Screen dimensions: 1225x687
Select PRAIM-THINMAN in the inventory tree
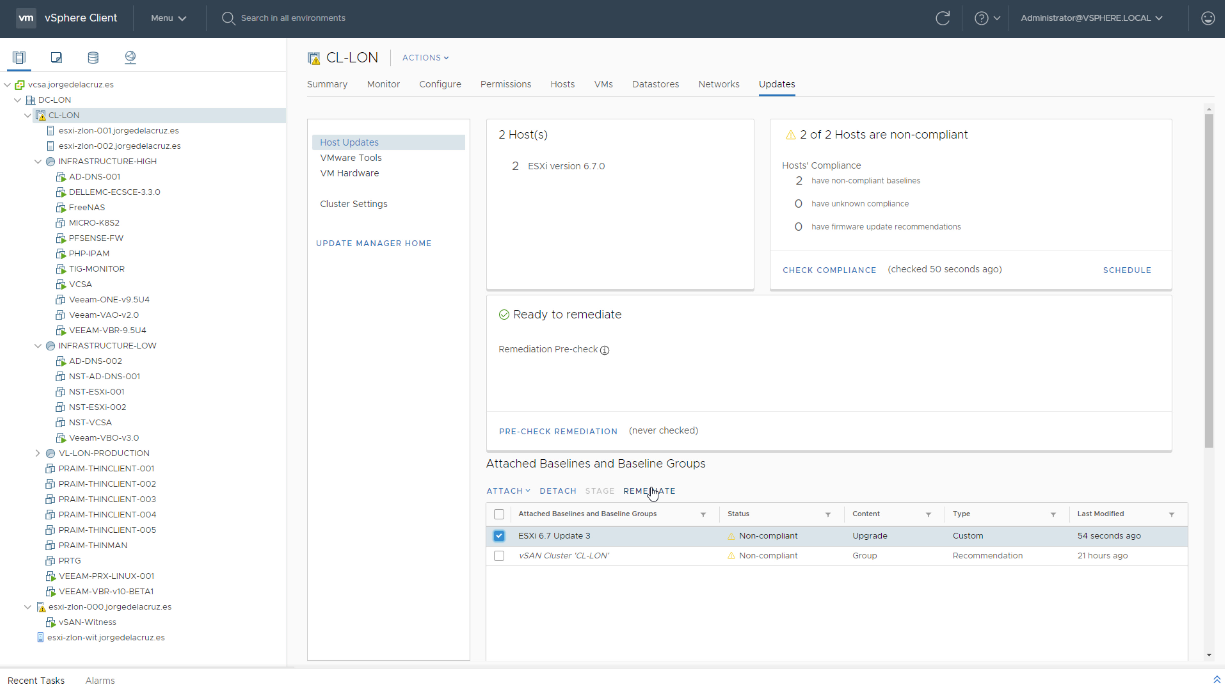[93, 545]
